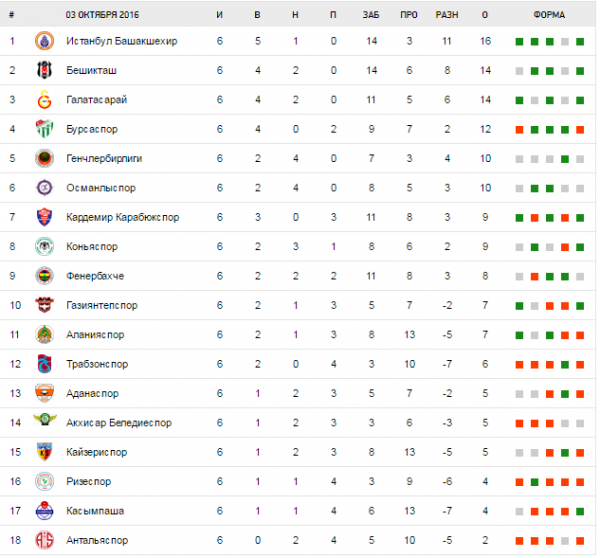Sort standings by the РАЗН column
The width and height of the screenshot is (600, 558).
(447, 16)
